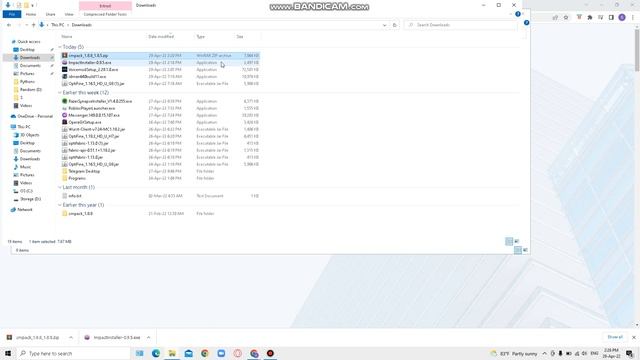The width and height of the screenshot is (640, 360).
Task: Open Microsoft Edge from taskbar
Action: click(156, 353)
